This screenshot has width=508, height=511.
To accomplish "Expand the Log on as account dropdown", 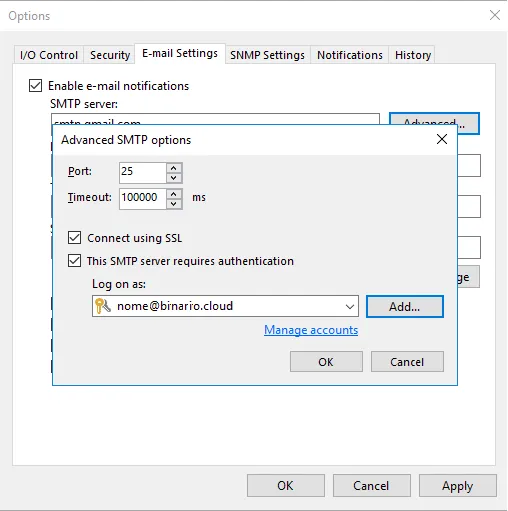I will (x=350, y=306).
